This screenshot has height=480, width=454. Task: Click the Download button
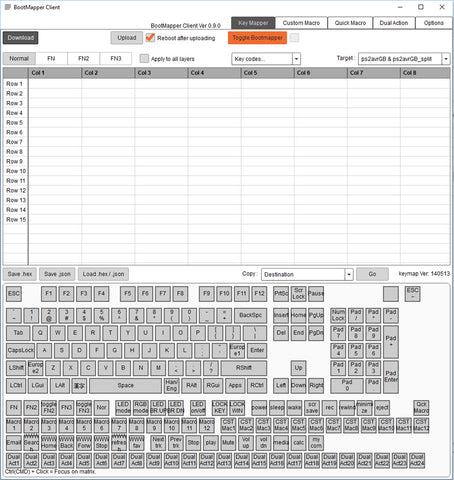[x=21, y=38]
